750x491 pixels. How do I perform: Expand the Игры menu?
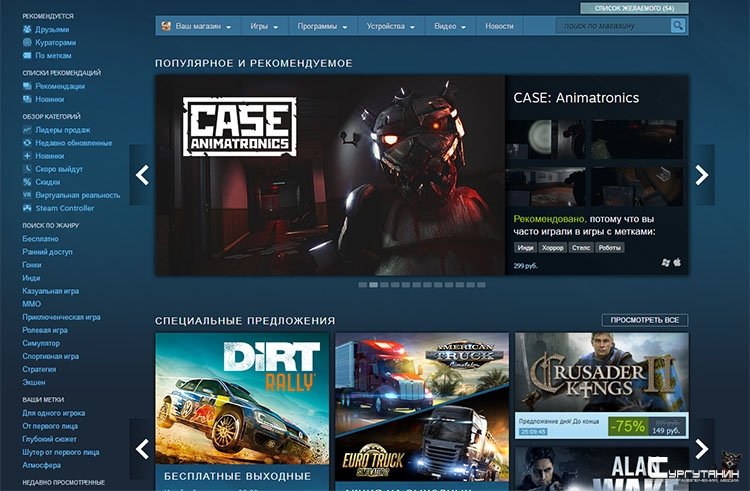click(264, 26)
